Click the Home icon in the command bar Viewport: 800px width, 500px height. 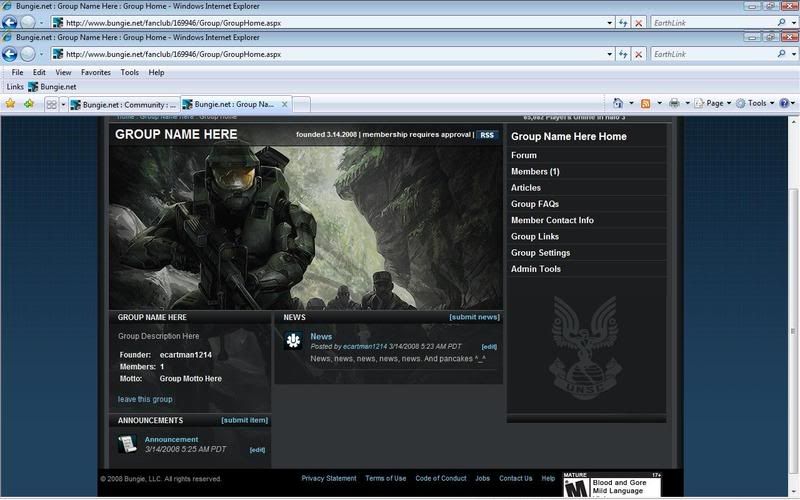click(618, 103)
